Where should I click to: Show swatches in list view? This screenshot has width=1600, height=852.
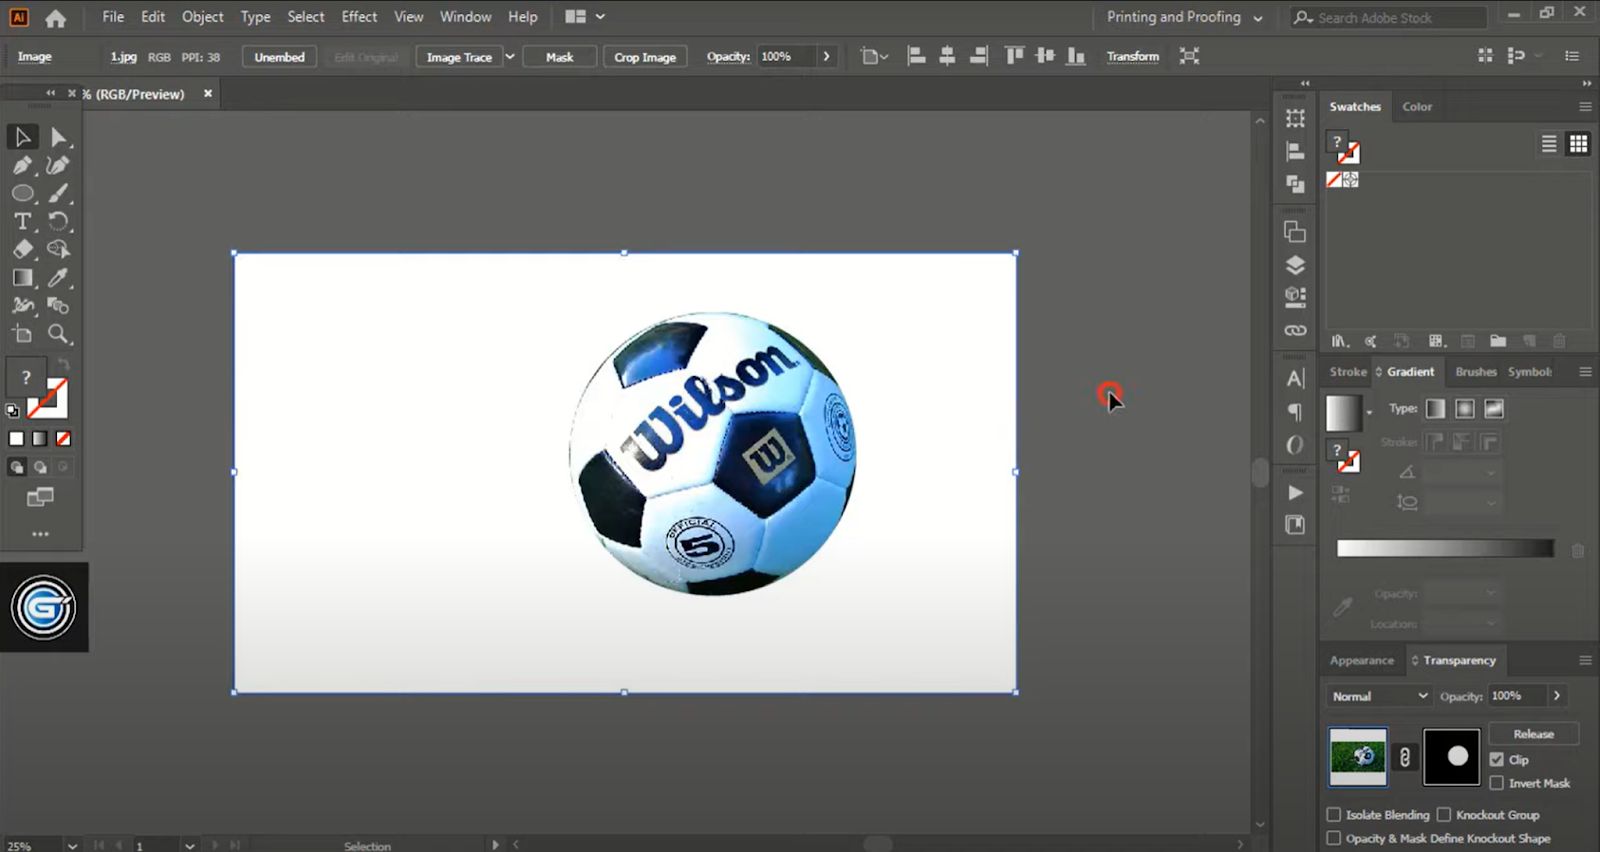coord(1549,144)
